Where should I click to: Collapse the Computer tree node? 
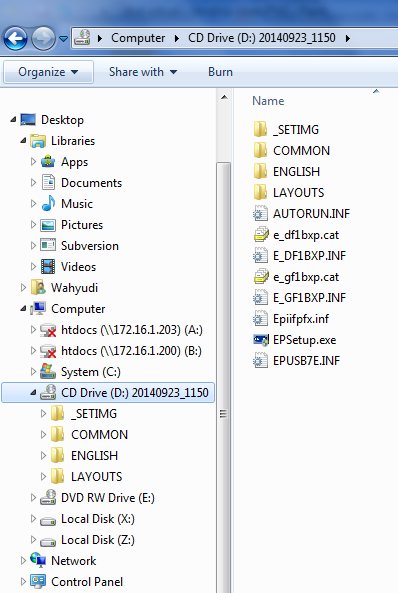click(23, 309)
